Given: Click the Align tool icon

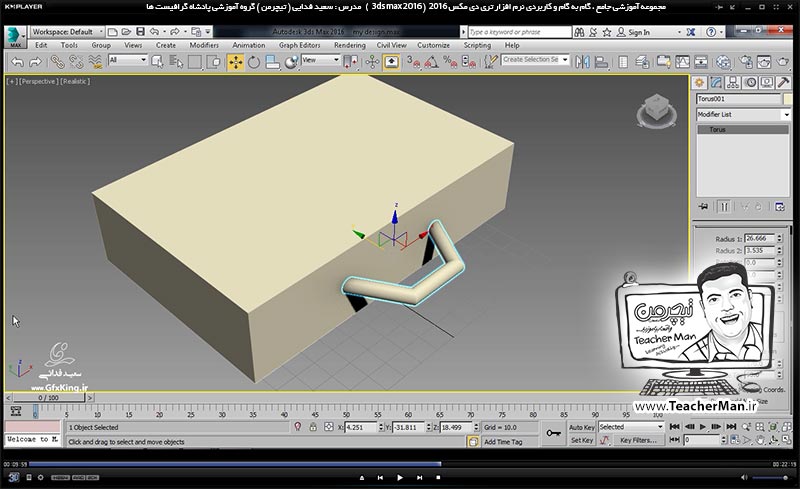Looking at the screenshot, I should (602, 62).
